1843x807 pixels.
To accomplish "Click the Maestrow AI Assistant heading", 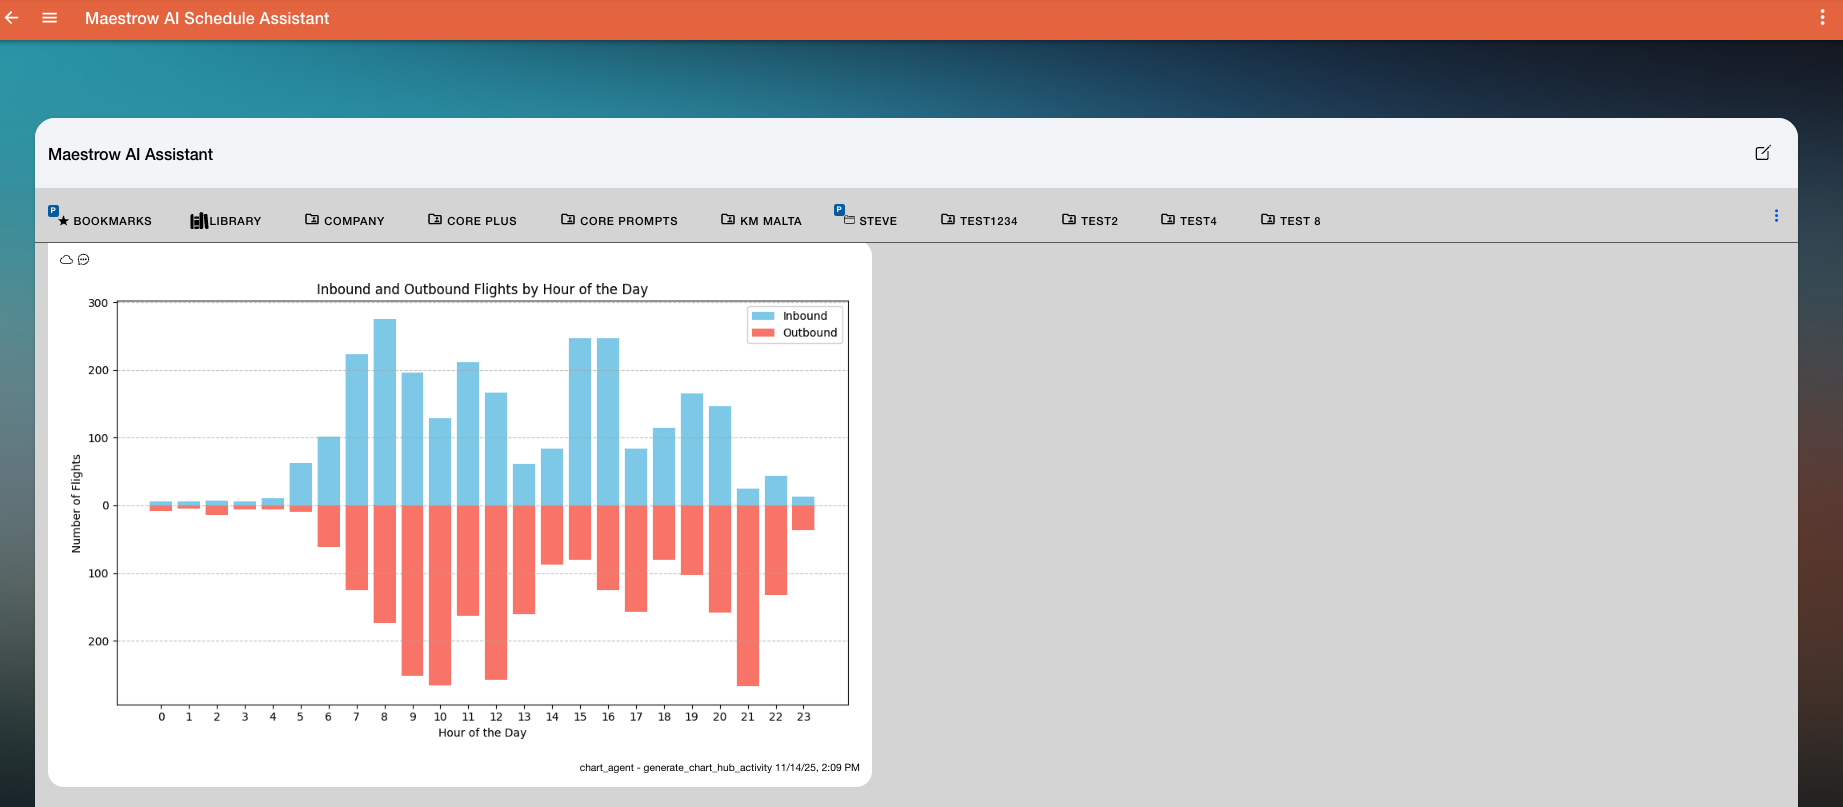I will 130,154.
